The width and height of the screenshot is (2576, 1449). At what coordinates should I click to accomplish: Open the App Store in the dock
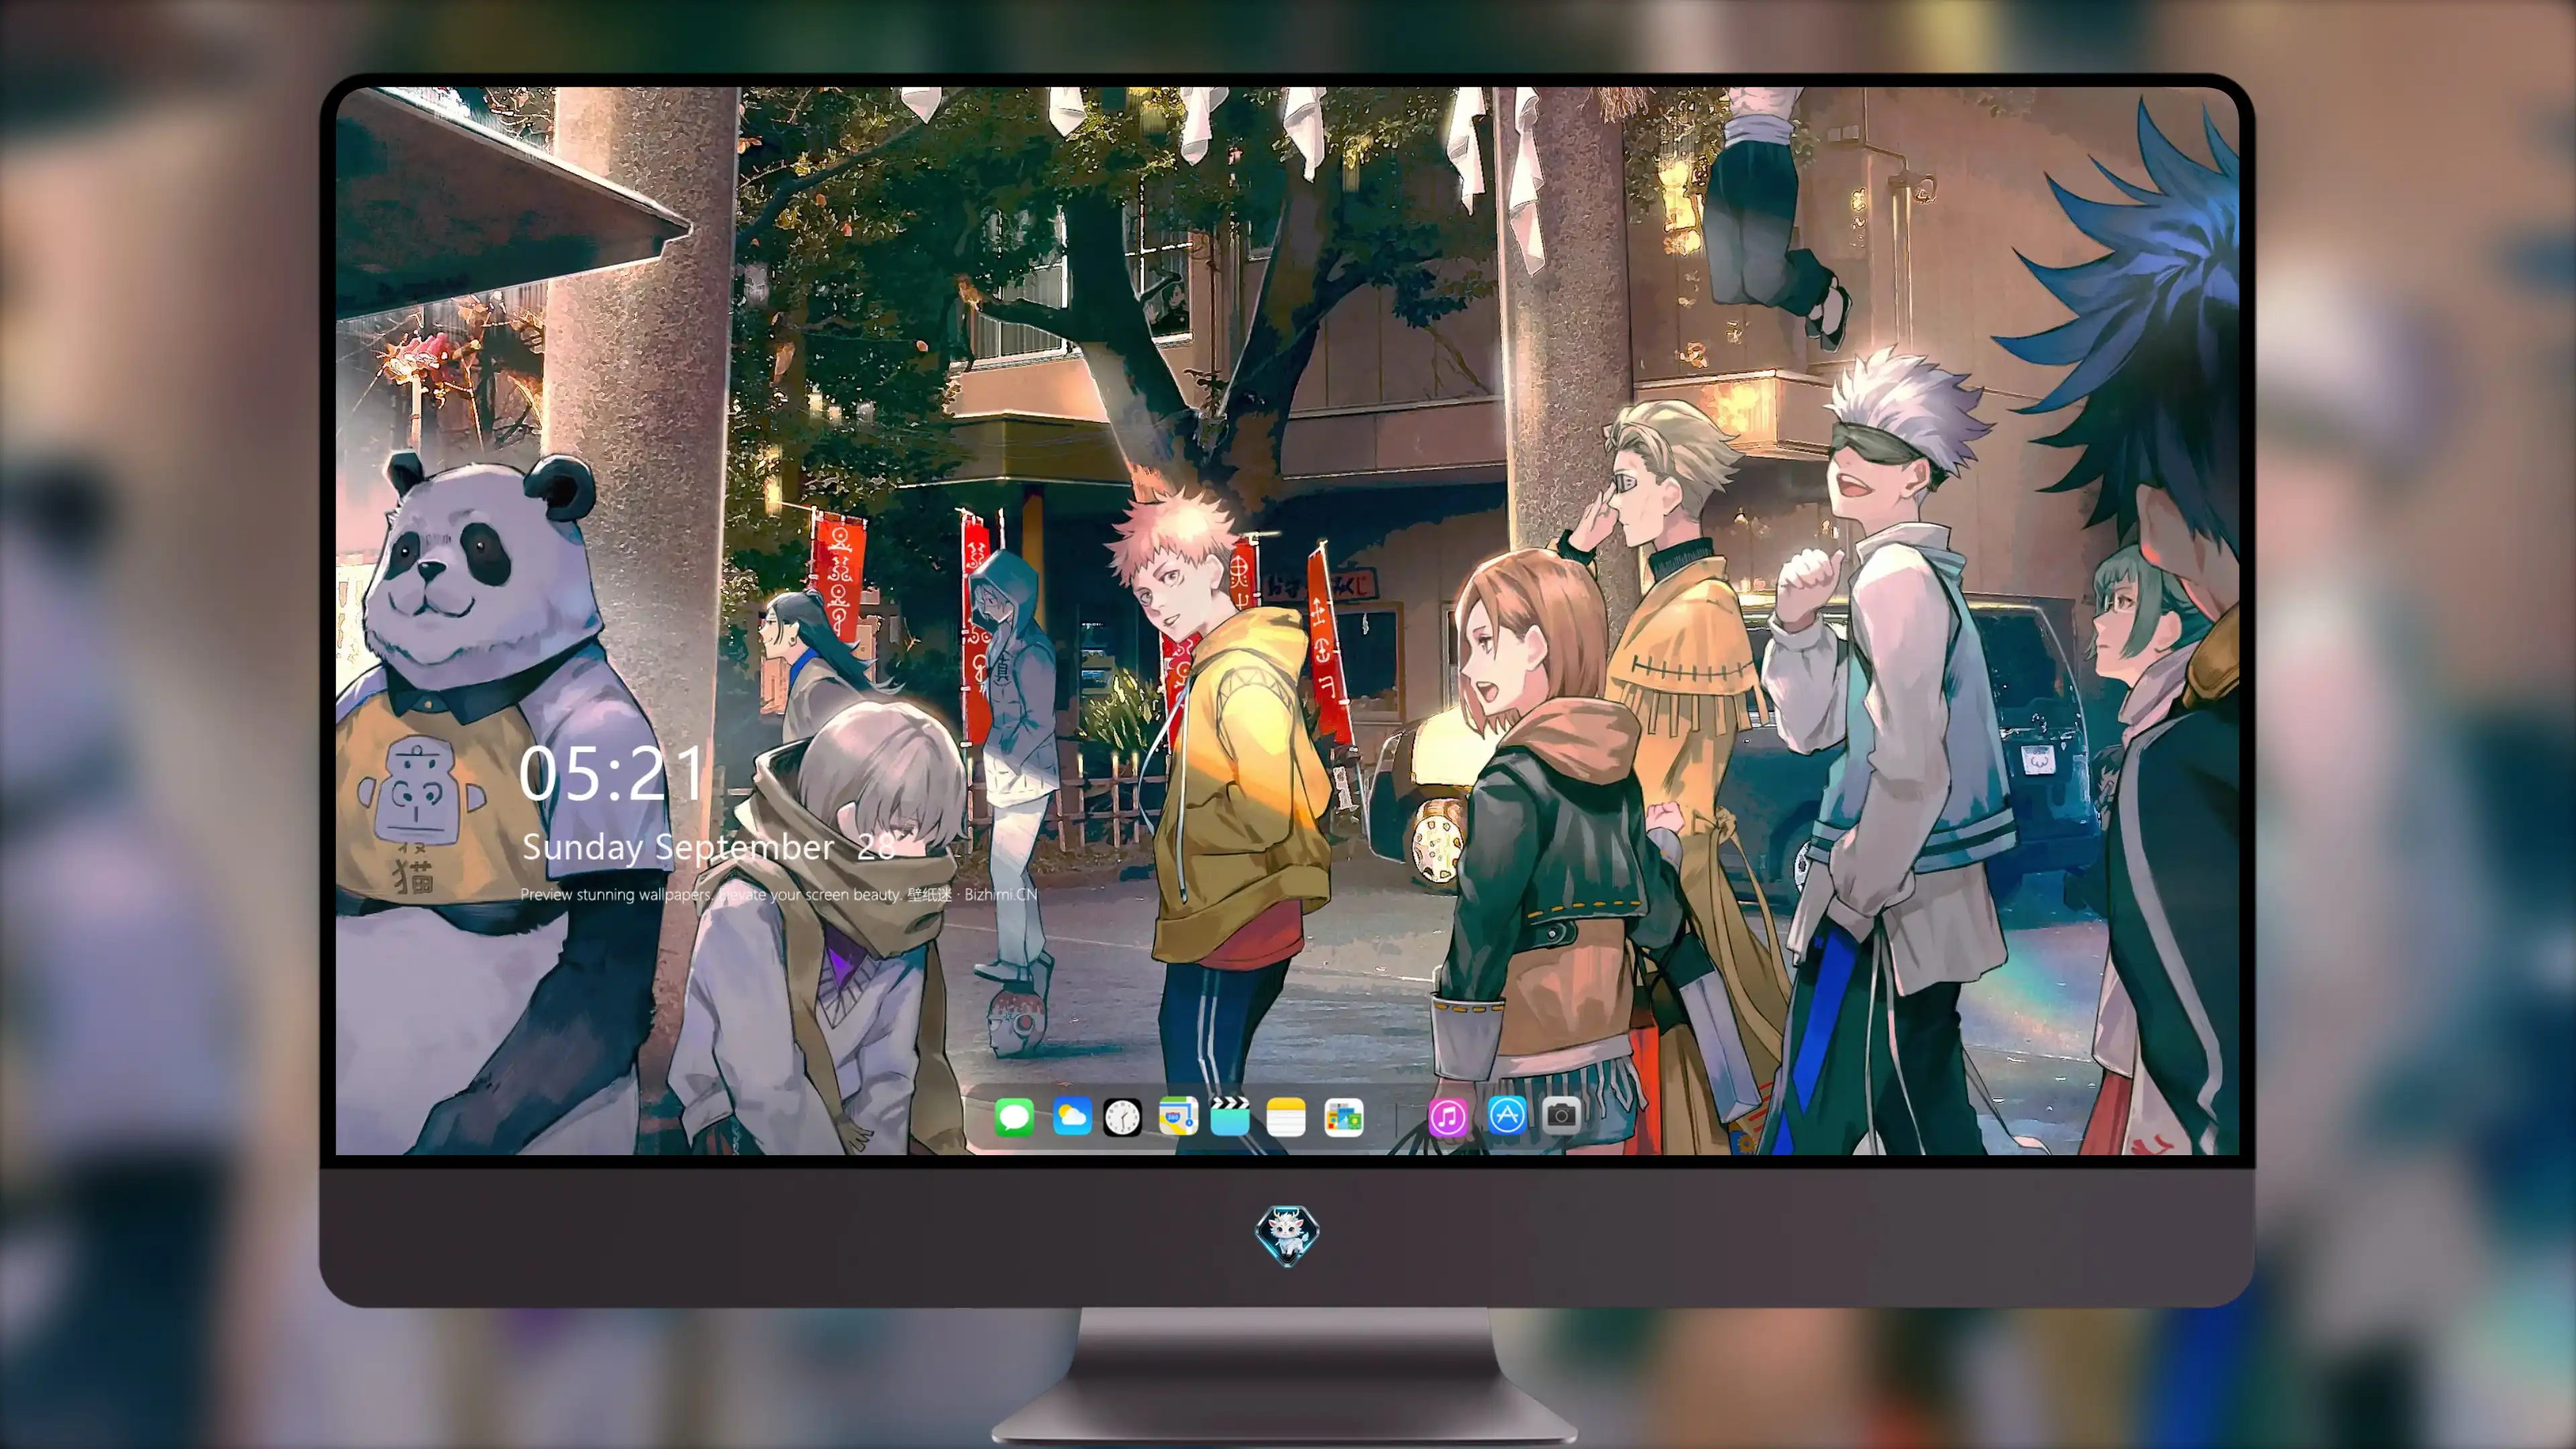coord(1507,1115)
